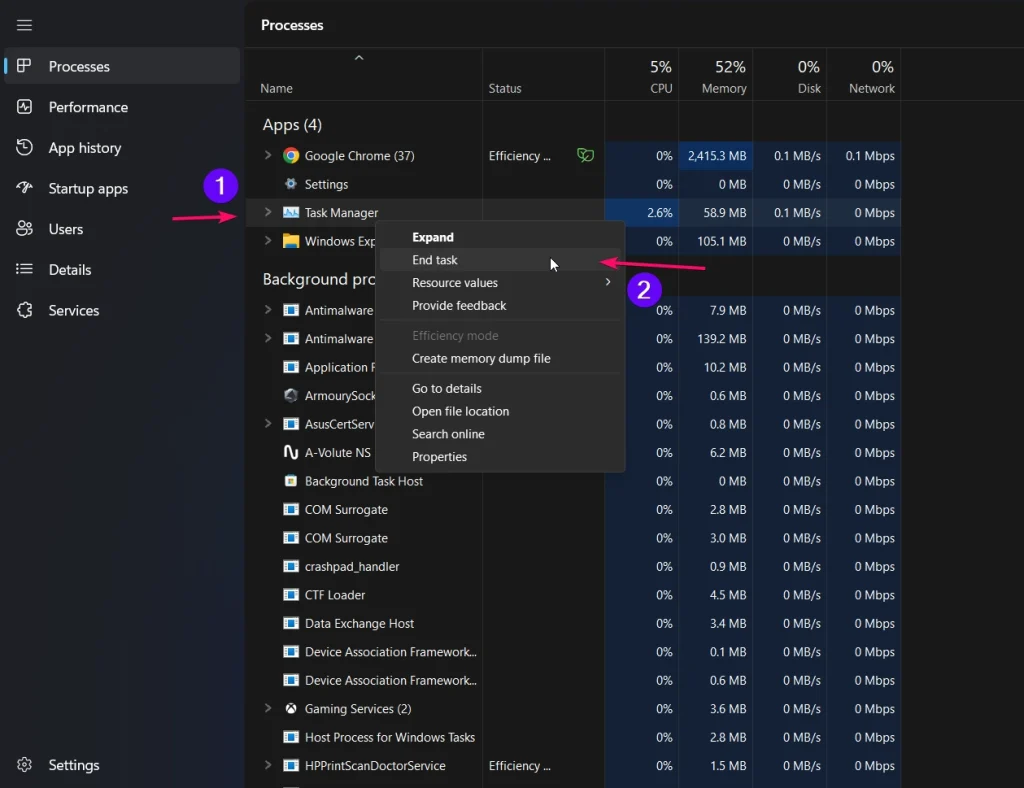Viewport: 1024px width, 788px height.
Task: Select Device Association Framework row with 0.1 MB
Action: (573, 652)
